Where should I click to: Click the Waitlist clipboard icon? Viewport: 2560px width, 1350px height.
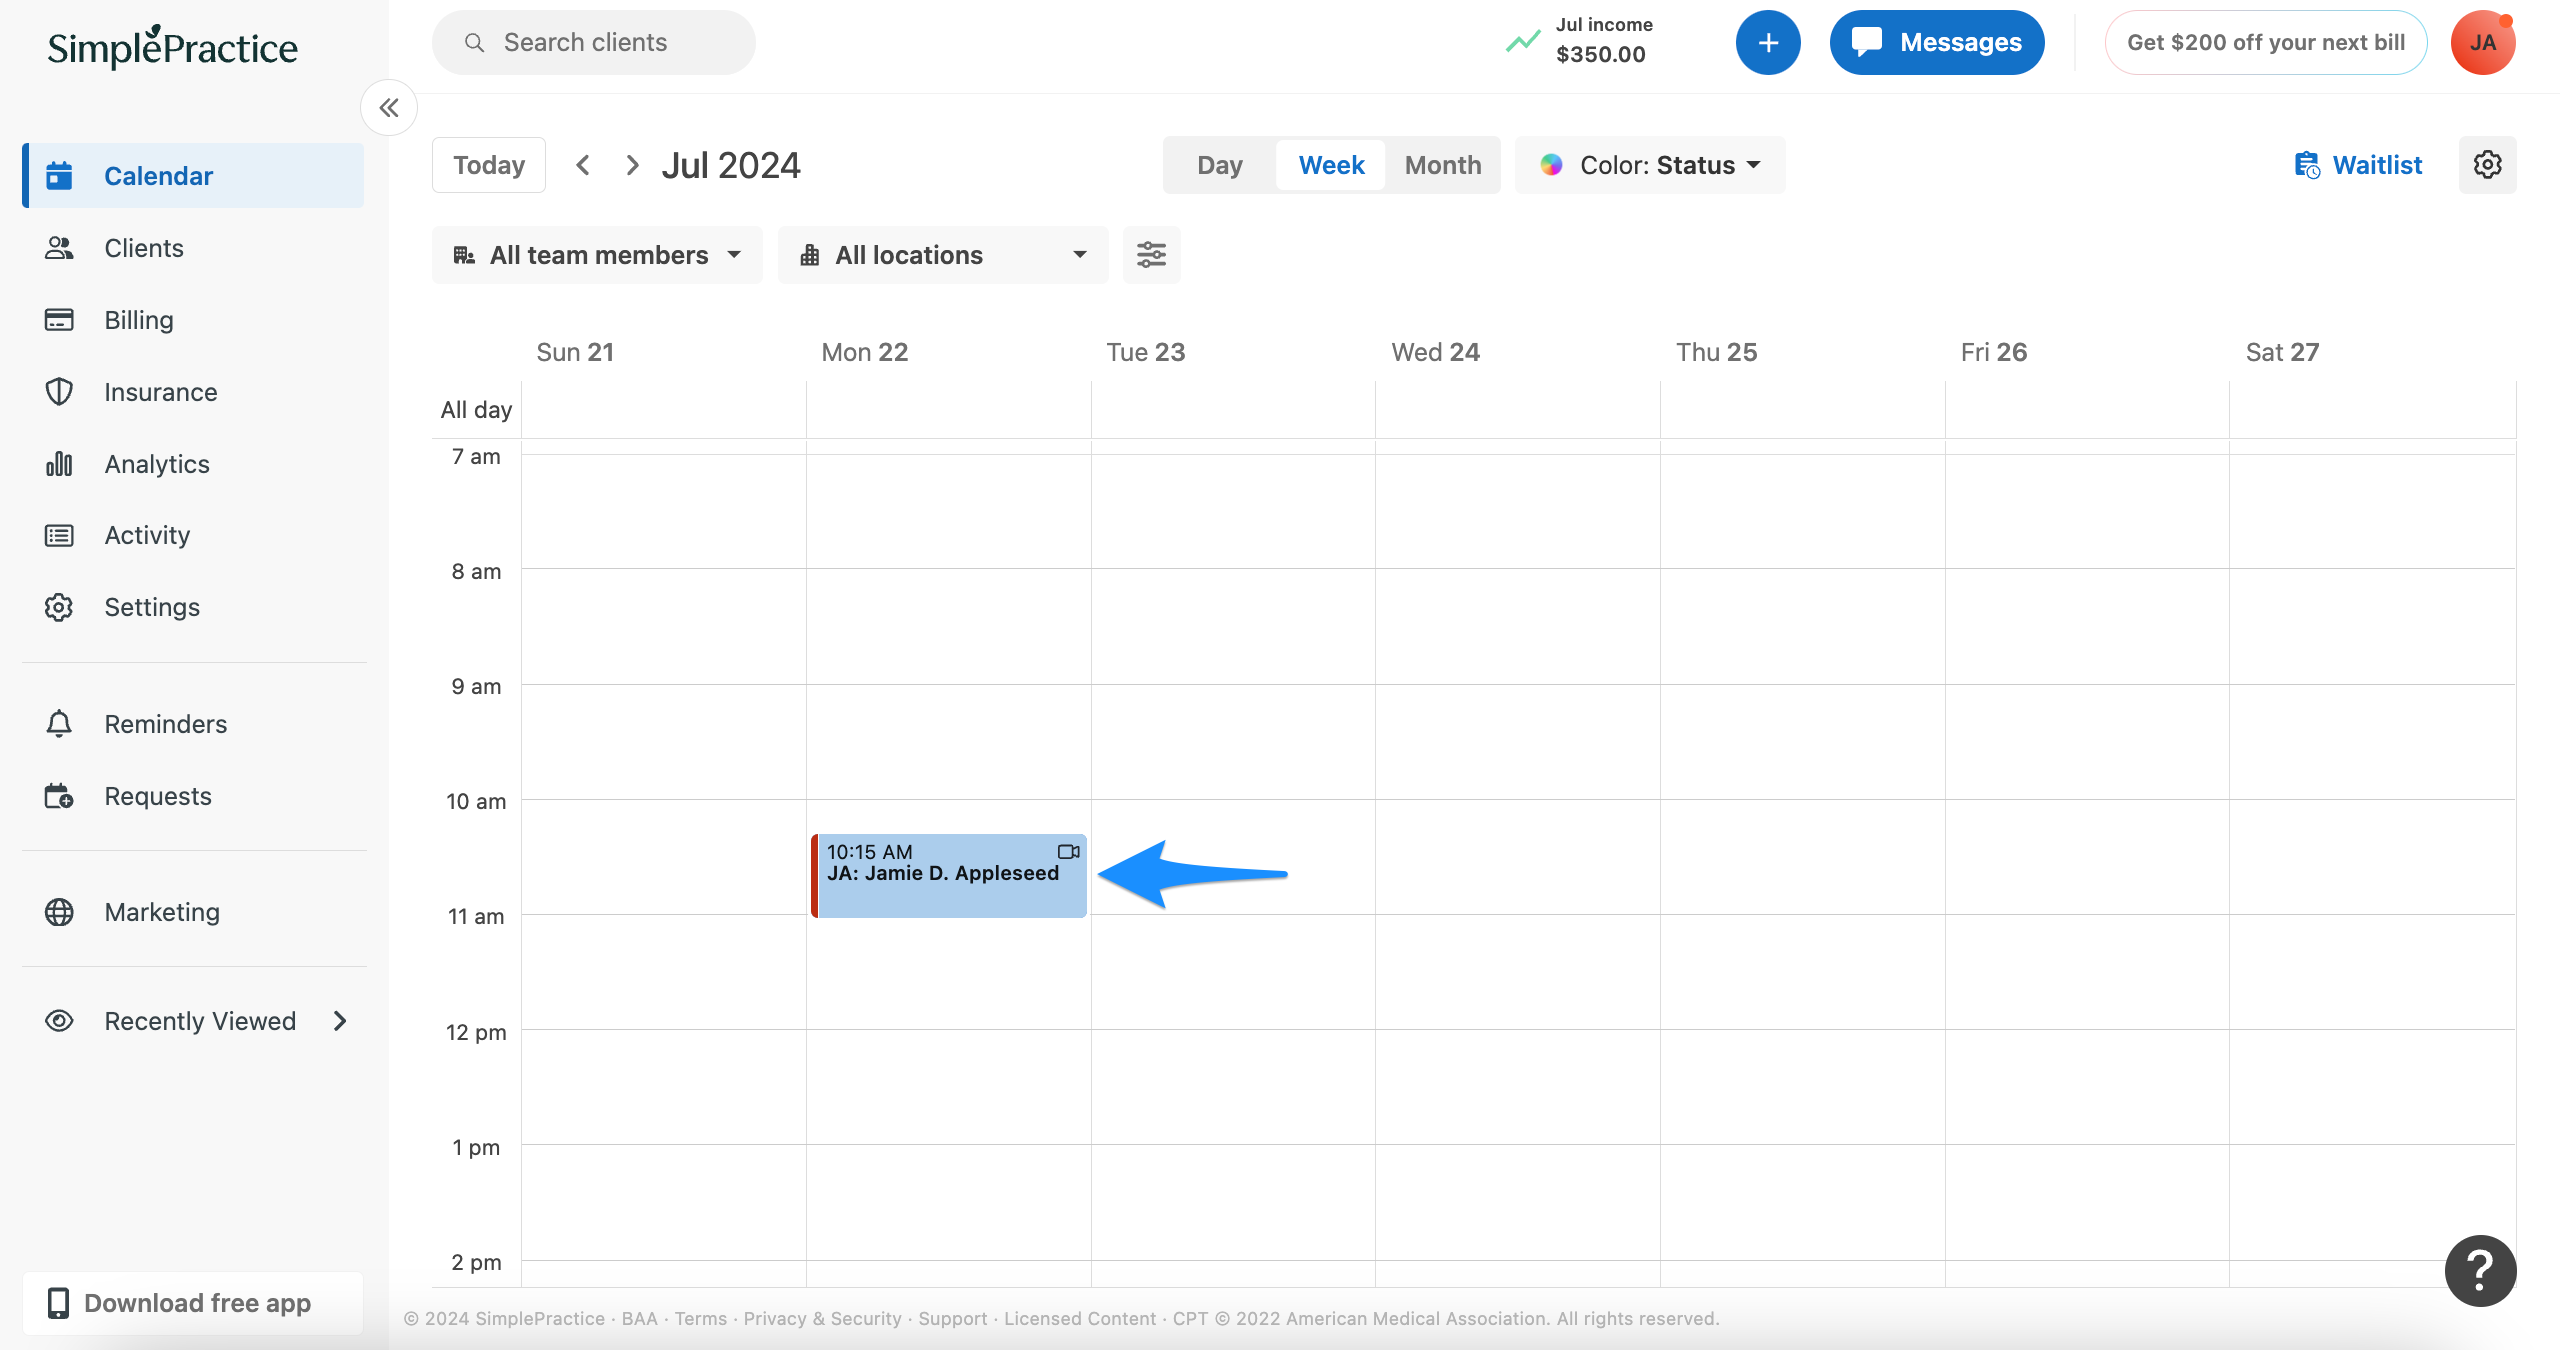[x=2307, y=165]
